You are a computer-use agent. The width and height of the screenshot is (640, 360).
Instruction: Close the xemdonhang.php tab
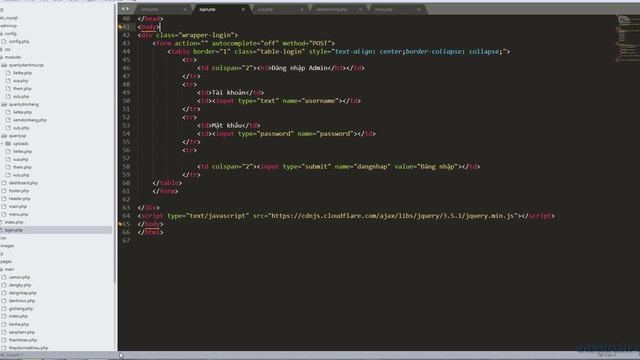pyautogui.click(x=360, y=9)
